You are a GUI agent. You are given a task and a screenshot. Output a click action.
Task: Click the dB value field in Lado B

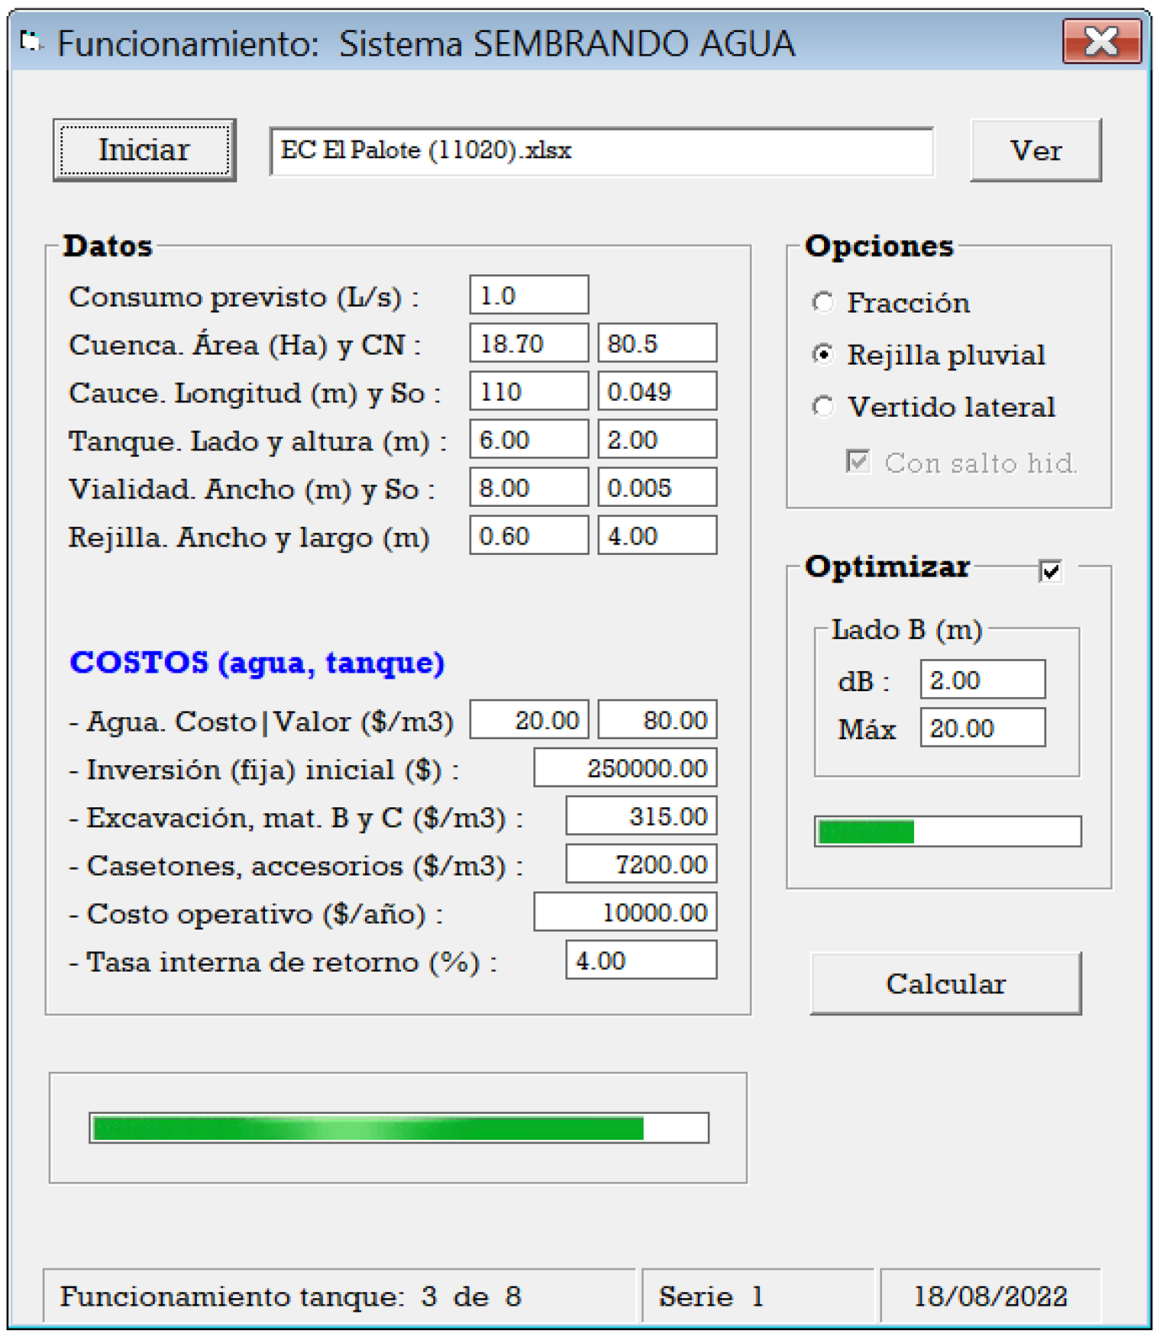(982, 680)
